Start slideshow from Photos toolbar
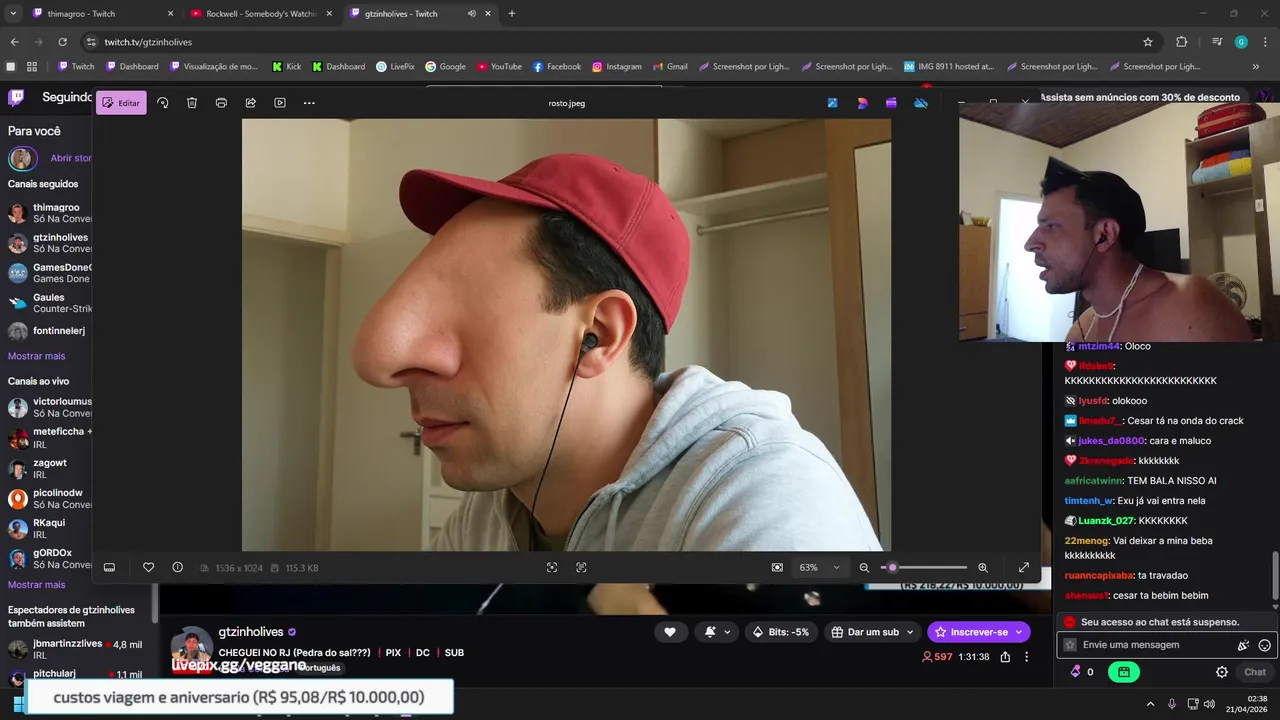The height and width of the screenshot is (720, 1280). (280, 103)
